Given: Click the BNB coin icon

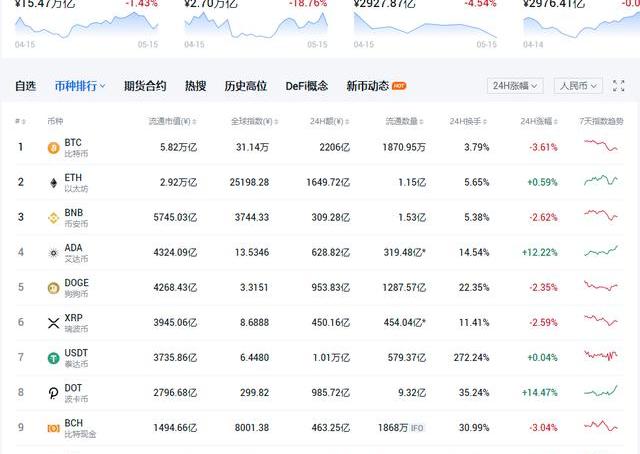Looking at the screenshot, I should click(x=53, y=218).
